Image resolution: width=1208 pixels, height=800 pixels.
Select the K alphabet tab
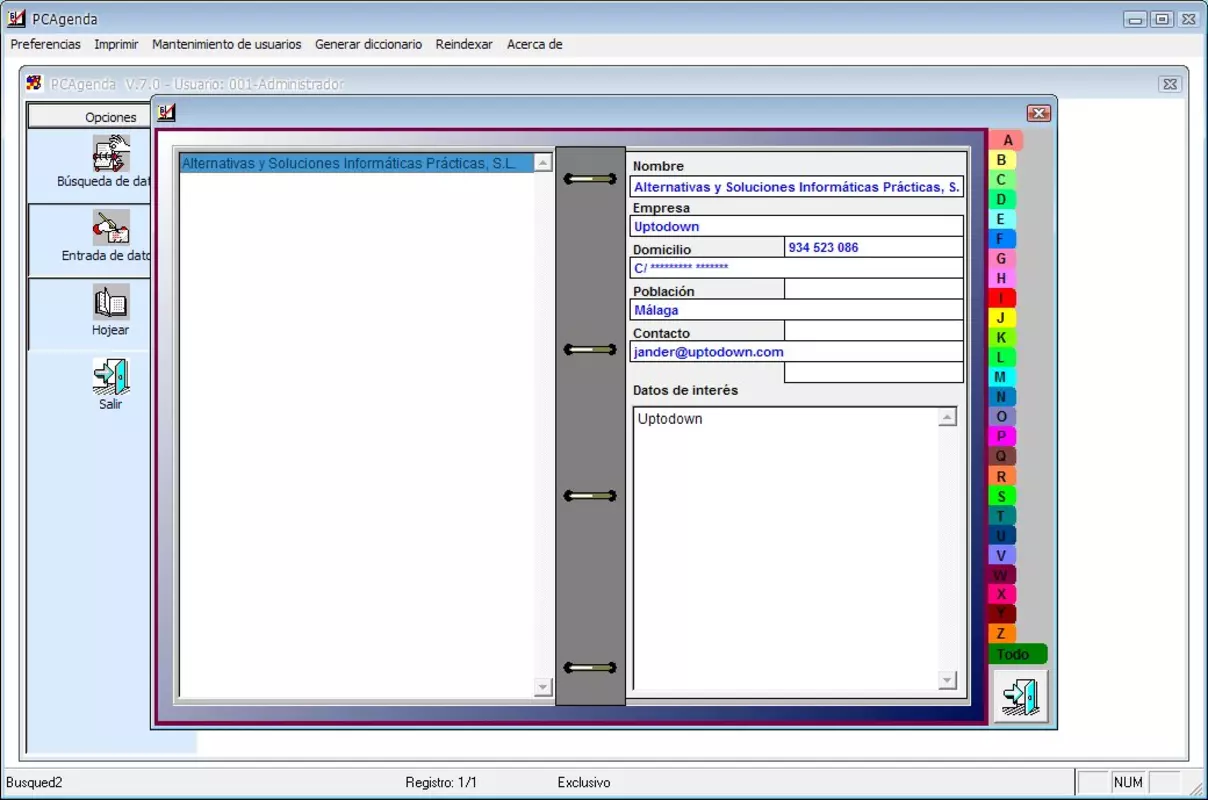point(1002,338)
